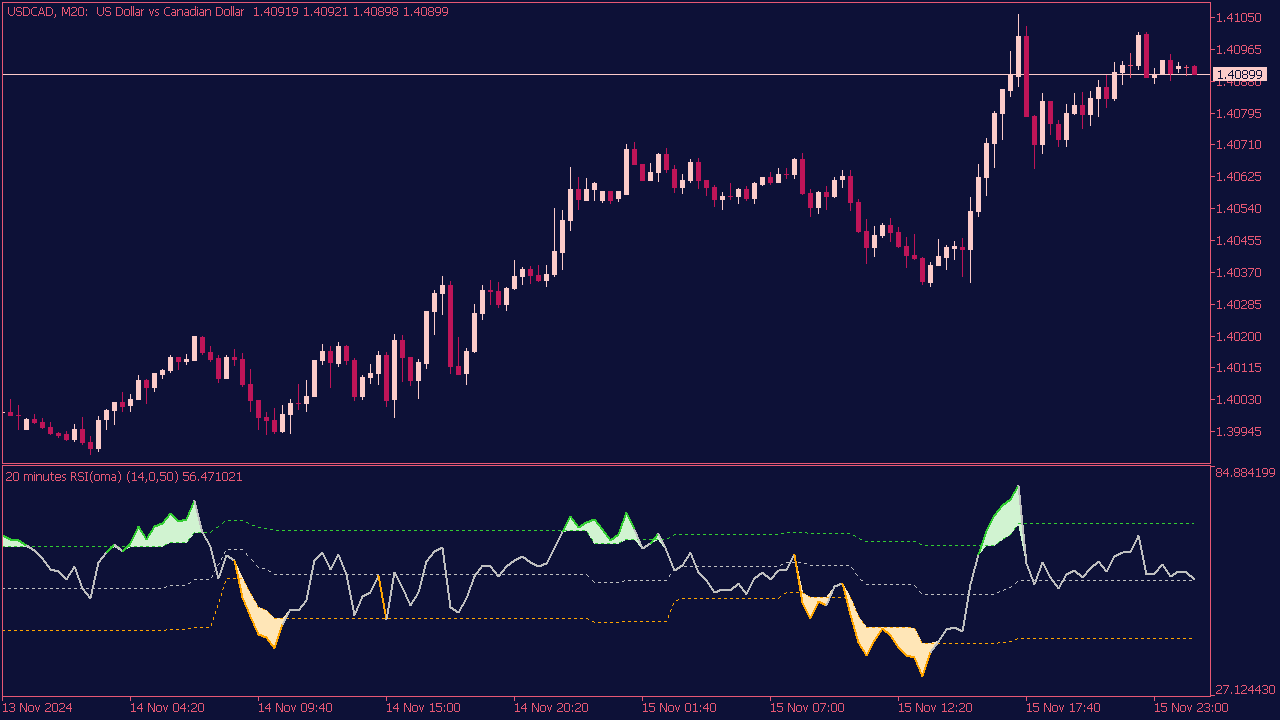Click price scale value 1.39945
Image resolution: width=1280 pixels, height=720 pixels.
click(x=1237, y=432)
